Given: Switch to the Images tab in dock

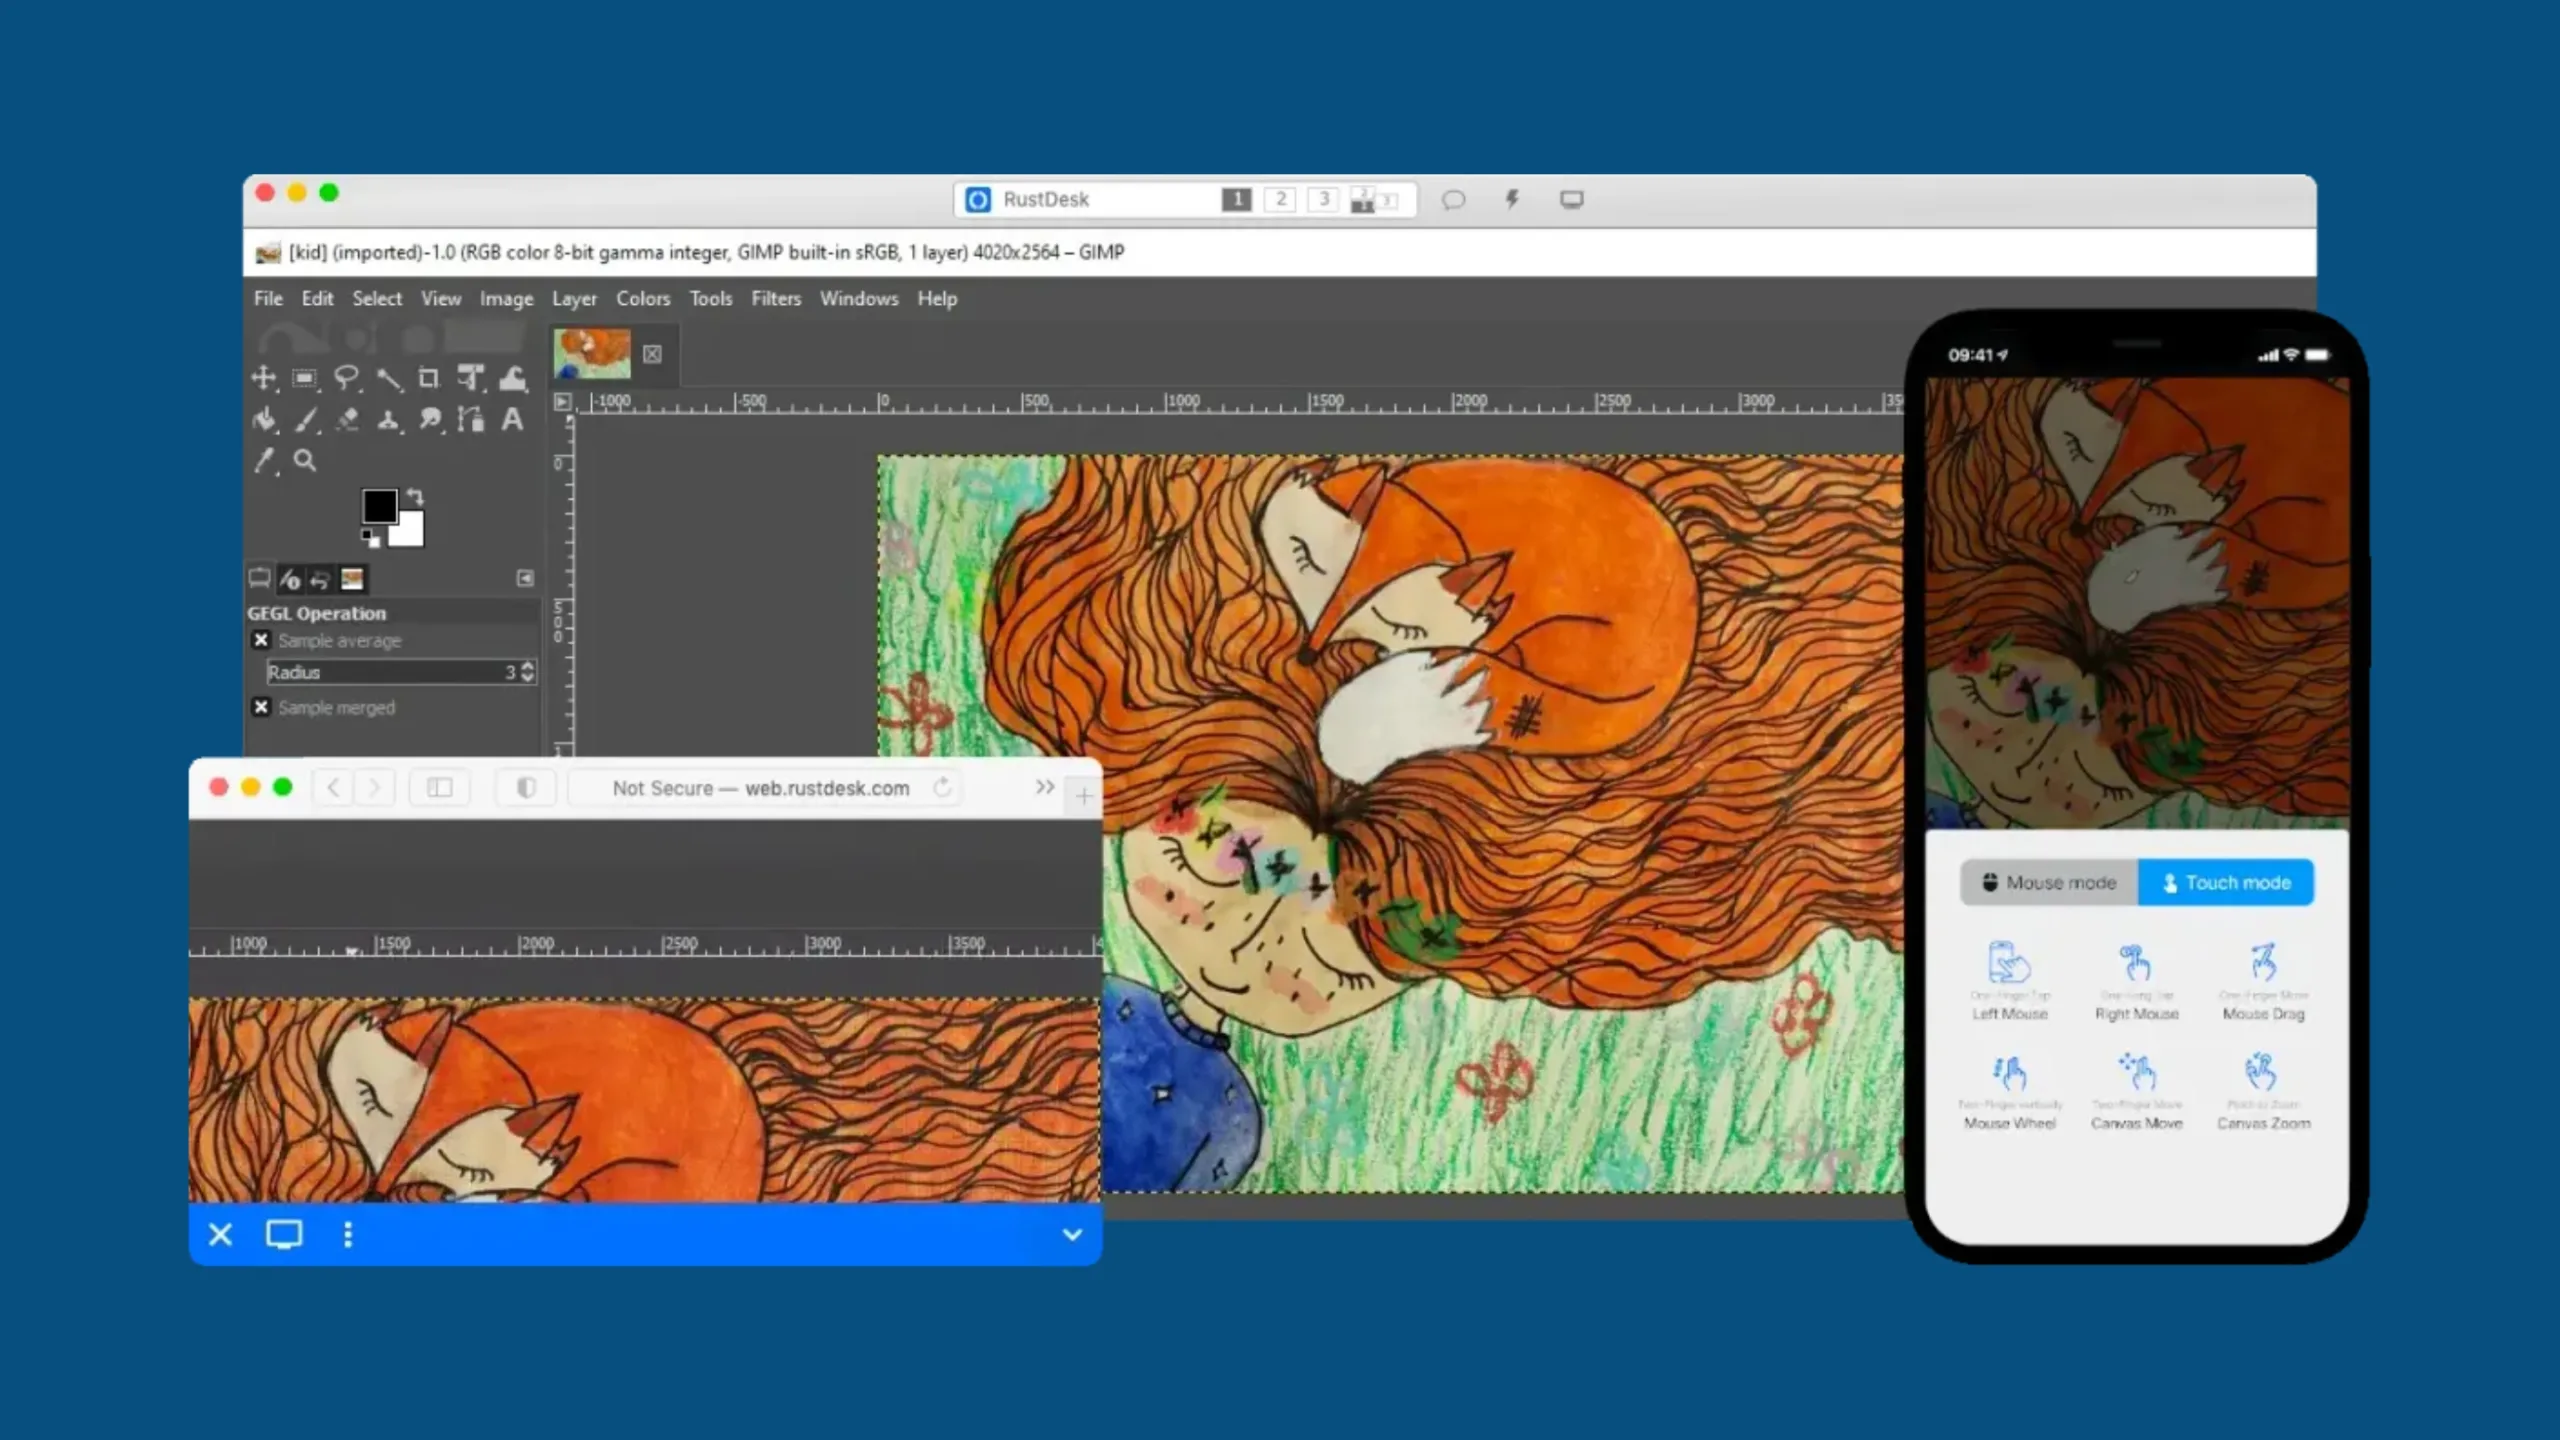Looking at the screenshot, I should tap(352, 579).
